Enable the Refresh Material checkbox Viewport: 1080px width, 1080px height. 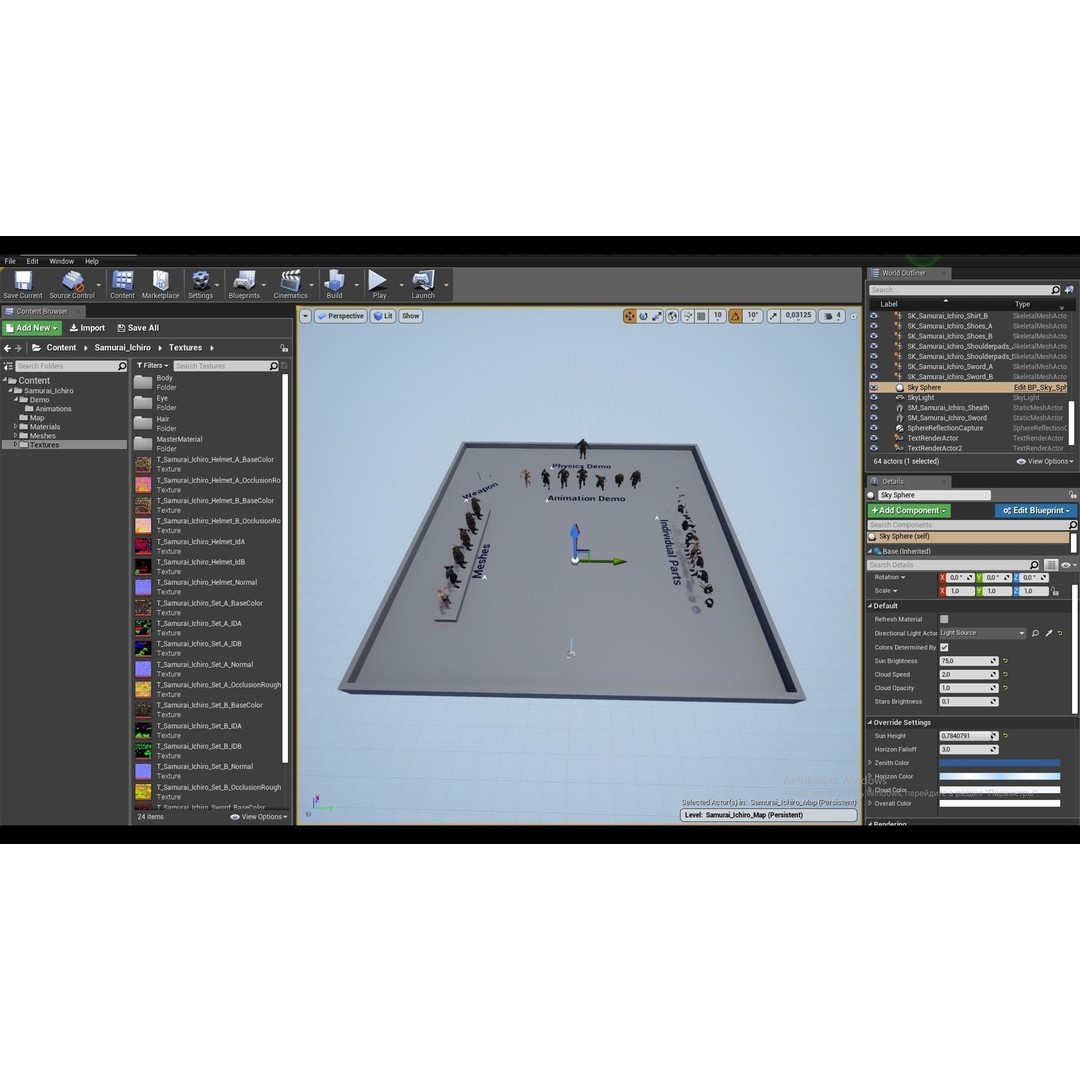click(x=944, y=619)
